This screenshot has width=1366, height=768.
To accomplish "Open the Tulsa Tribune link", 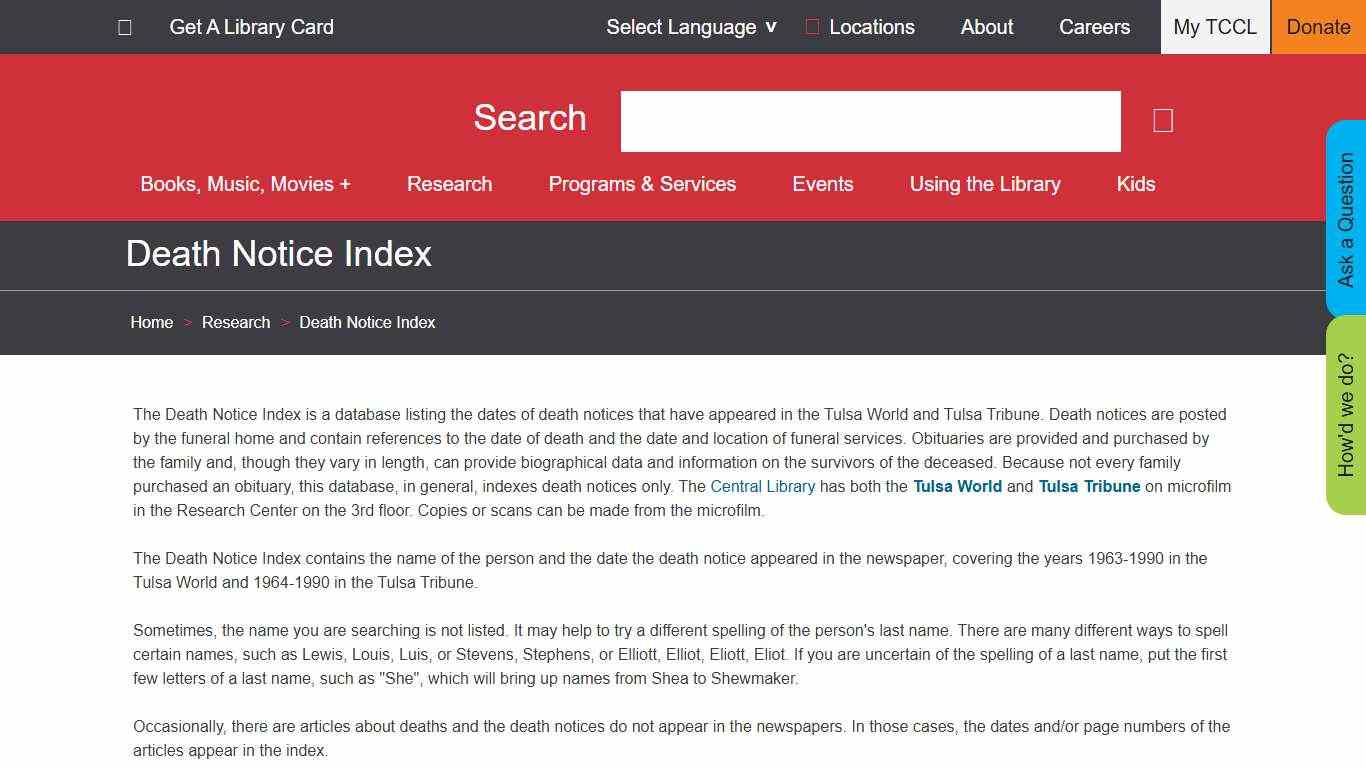I will pos(1089,486).
